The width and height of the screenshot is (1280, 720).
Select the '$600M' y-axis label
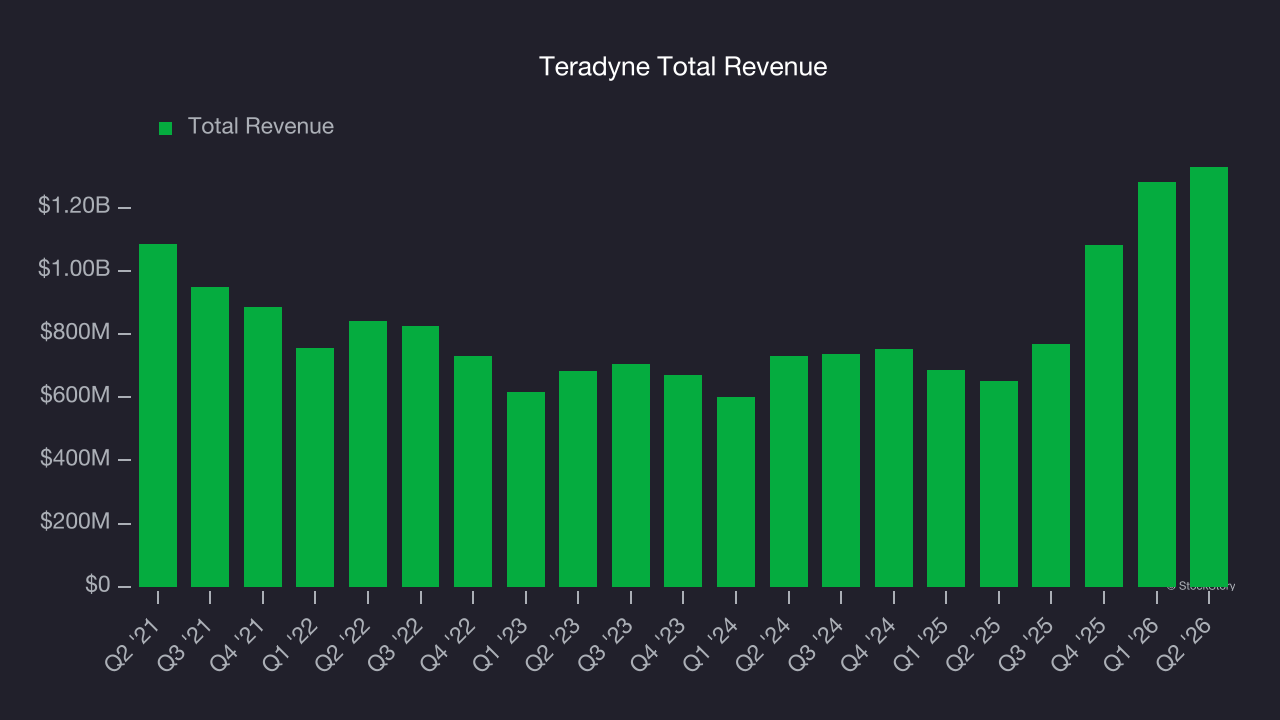point(75,396)
